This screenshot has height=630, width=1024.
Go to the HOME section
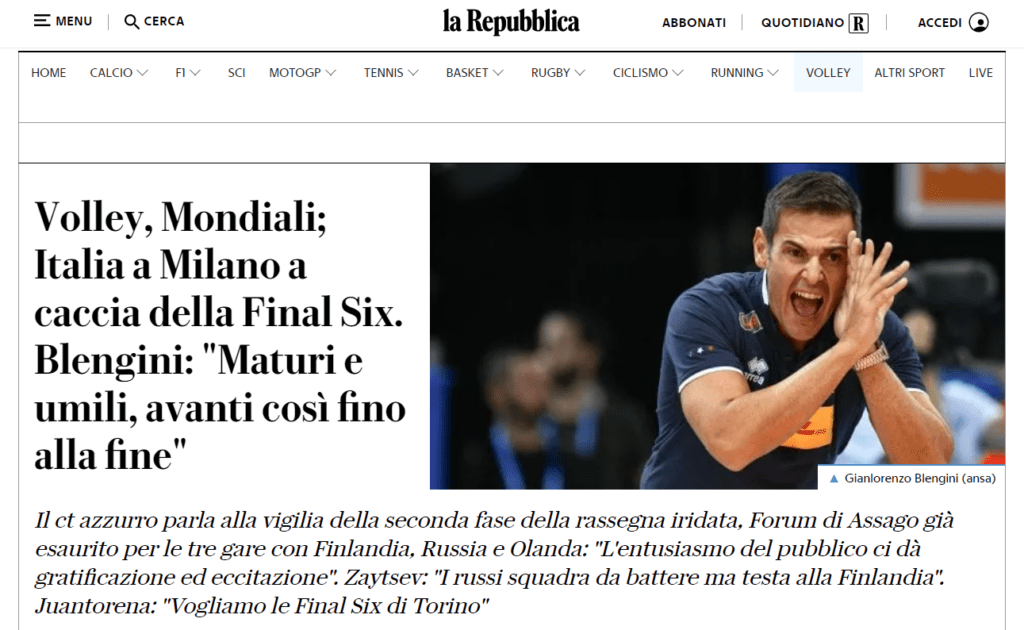click(x=48, y=72)
